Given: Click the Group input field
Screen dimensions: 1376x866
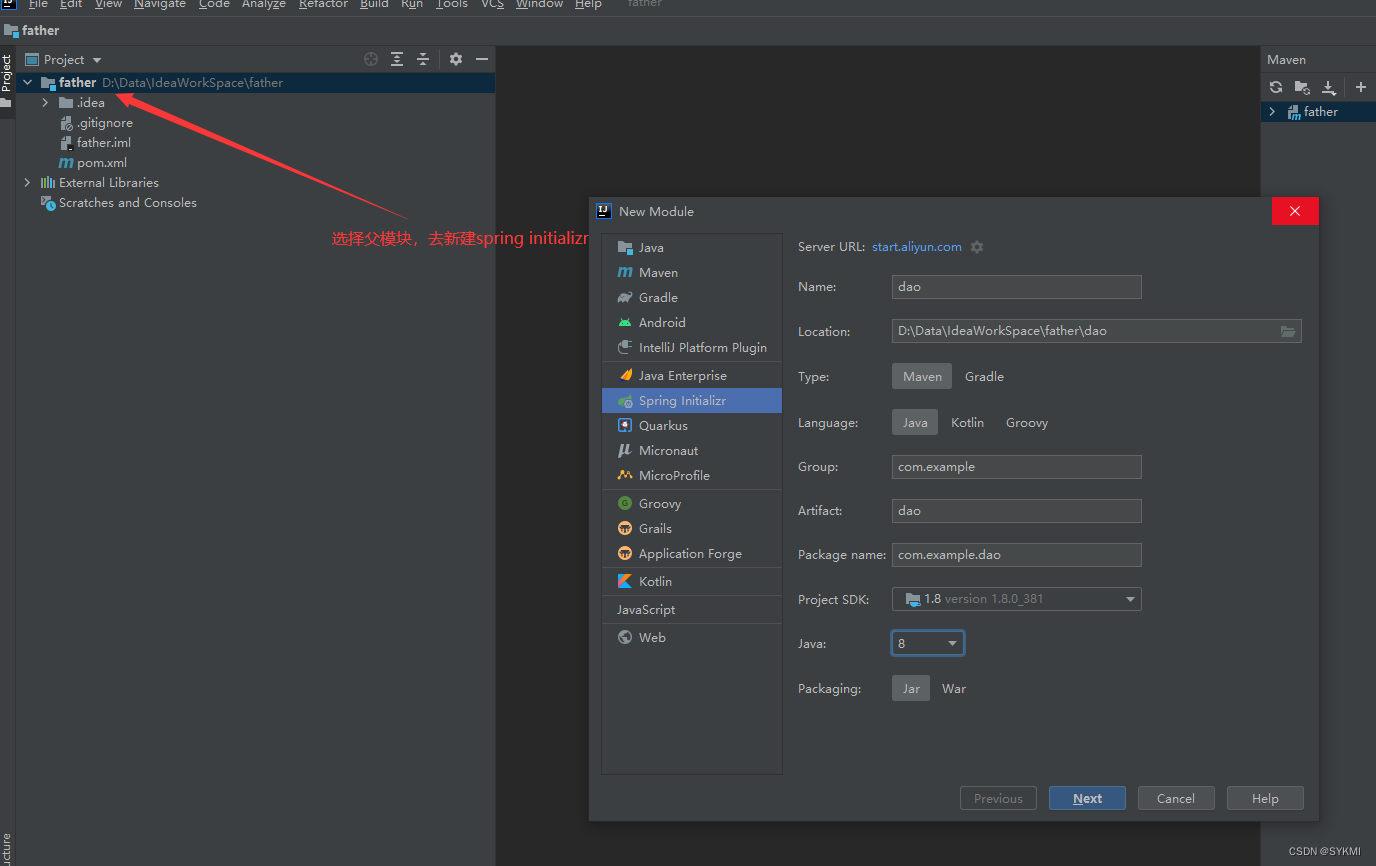Looking at the screenshot, I should (1017, 467).
